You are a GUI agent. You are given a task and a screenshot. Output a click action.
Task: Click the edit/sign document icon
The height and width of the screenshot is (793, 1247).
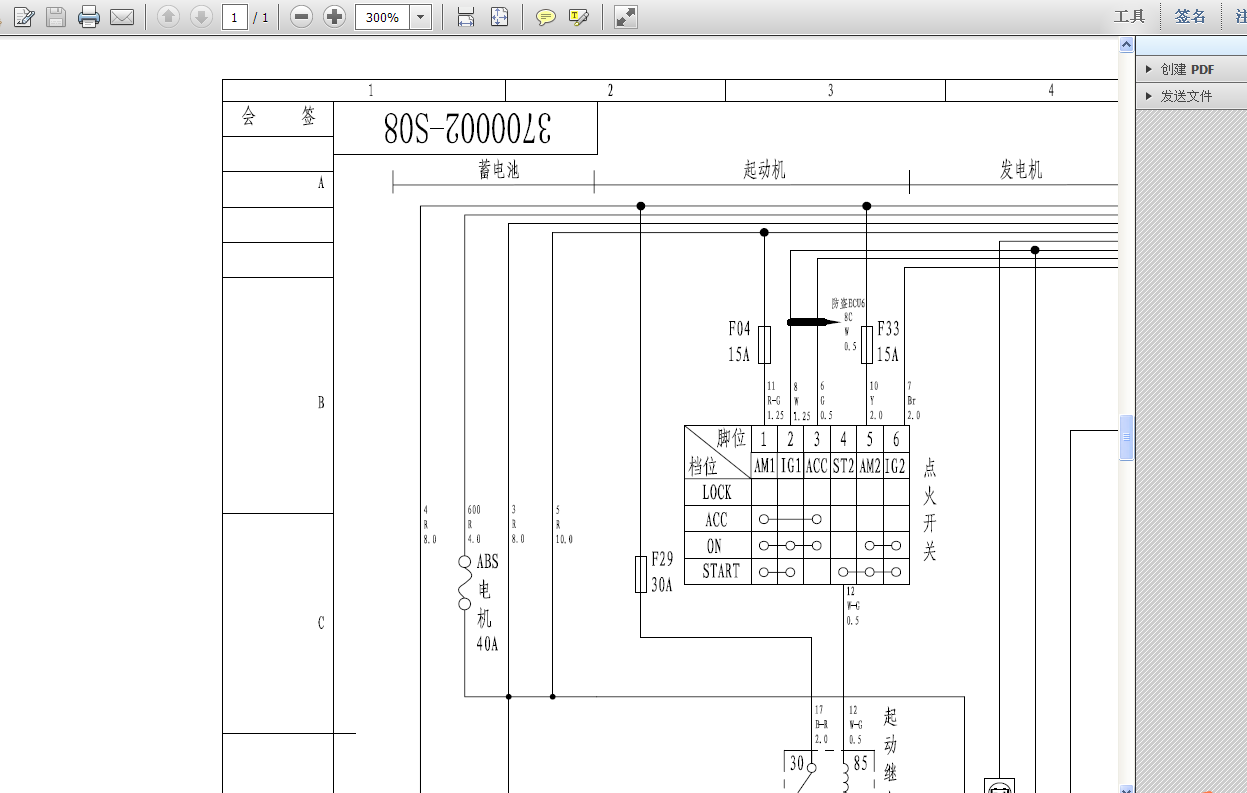25,17
